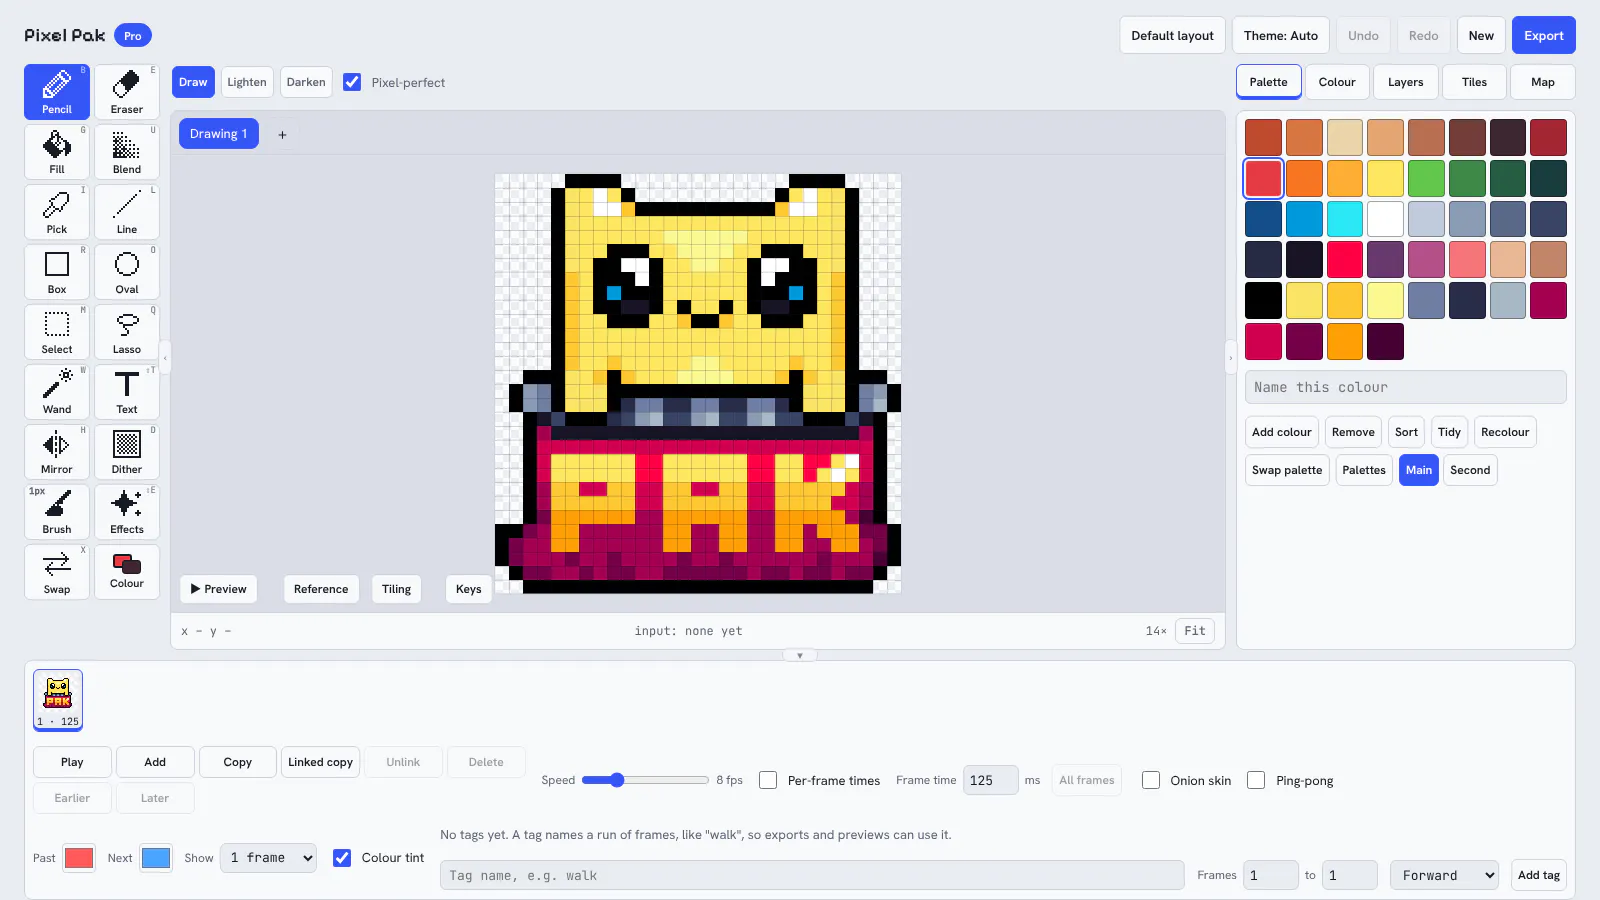The width and height of the screenshot is (1600, 900).
Task: Turn on Onion skin
Action: (1151, 780)
